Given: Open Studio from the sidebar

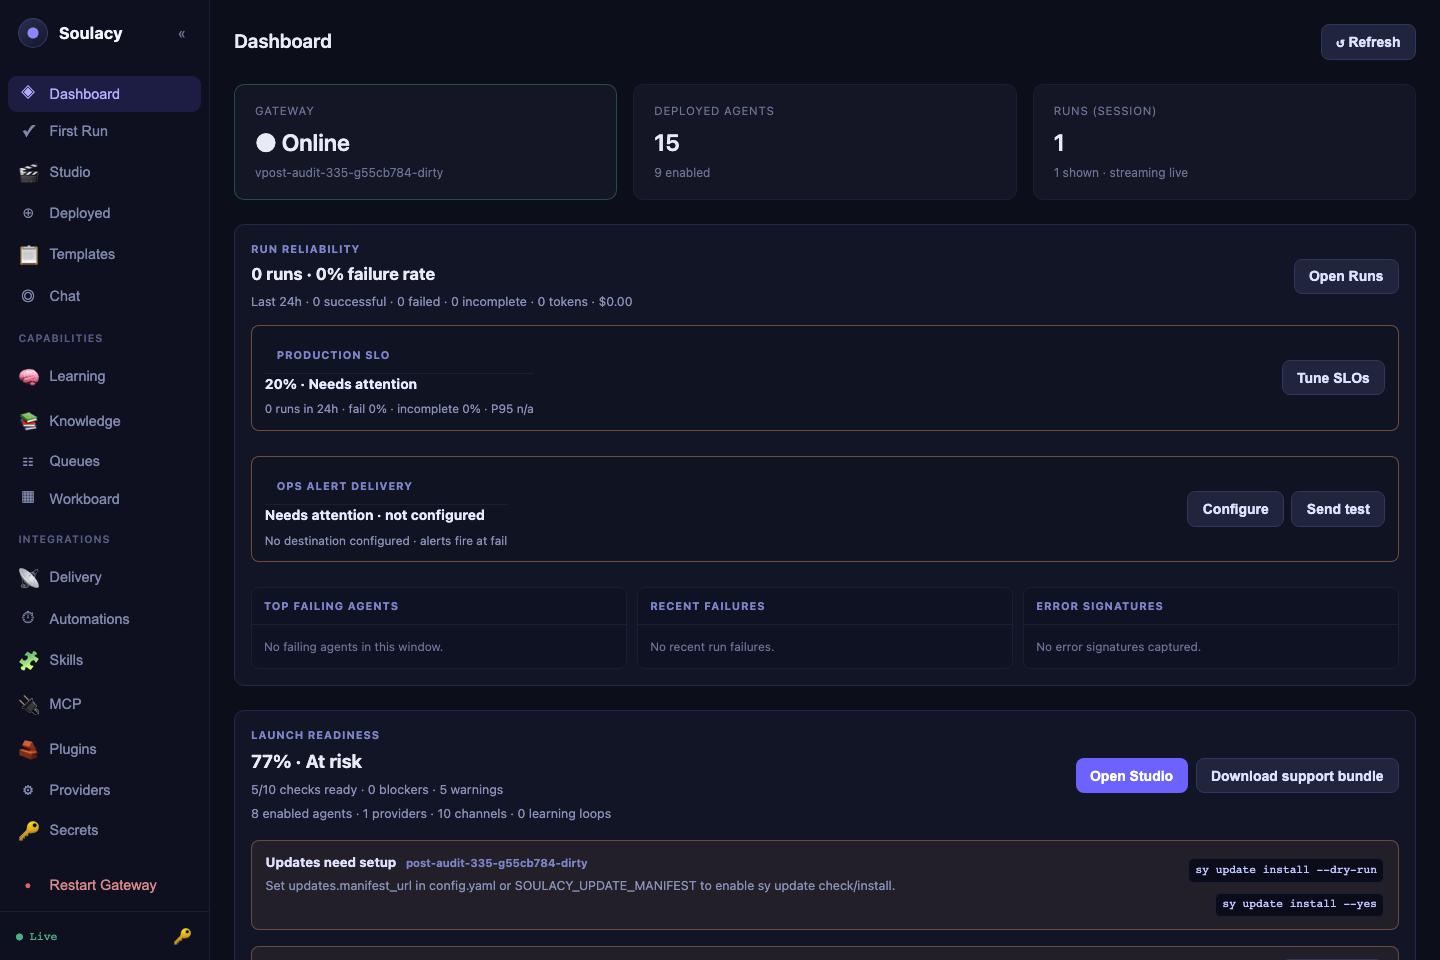Looking at the screenshot, I should pos(104,172).
